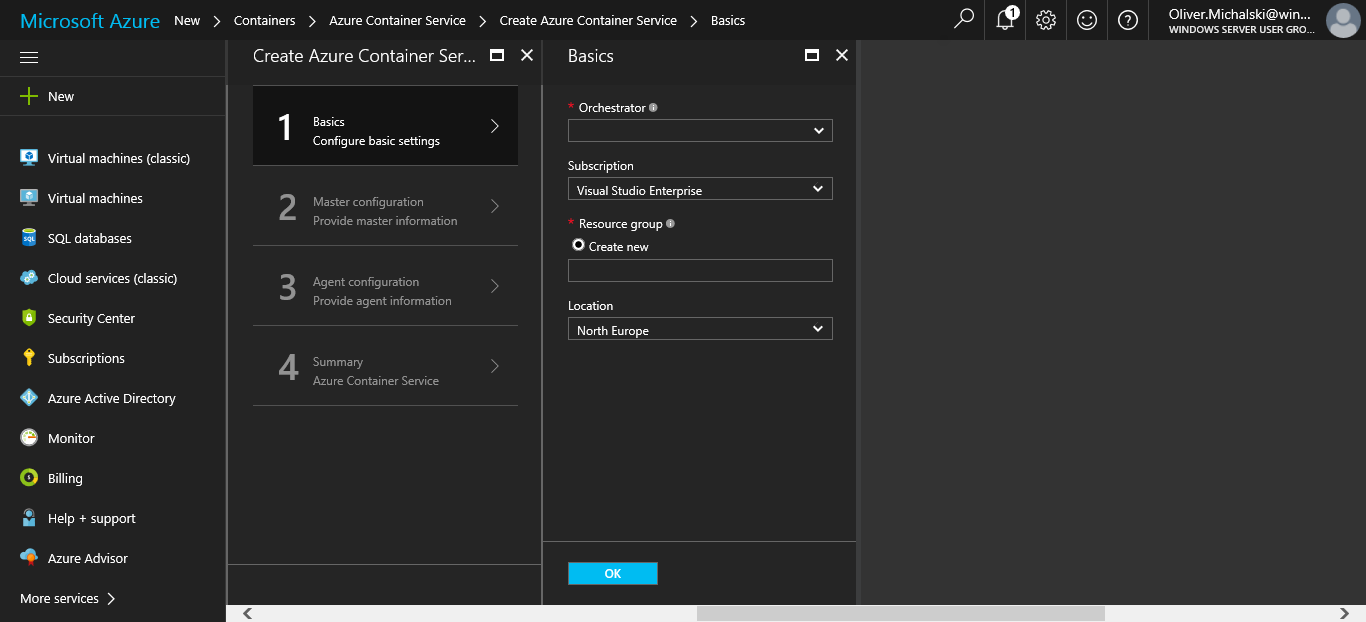The height and width of the screenshot is (622, 1366).
Task: Expand the Agent configuration step chevron
Action: click(x=495, y=286)
